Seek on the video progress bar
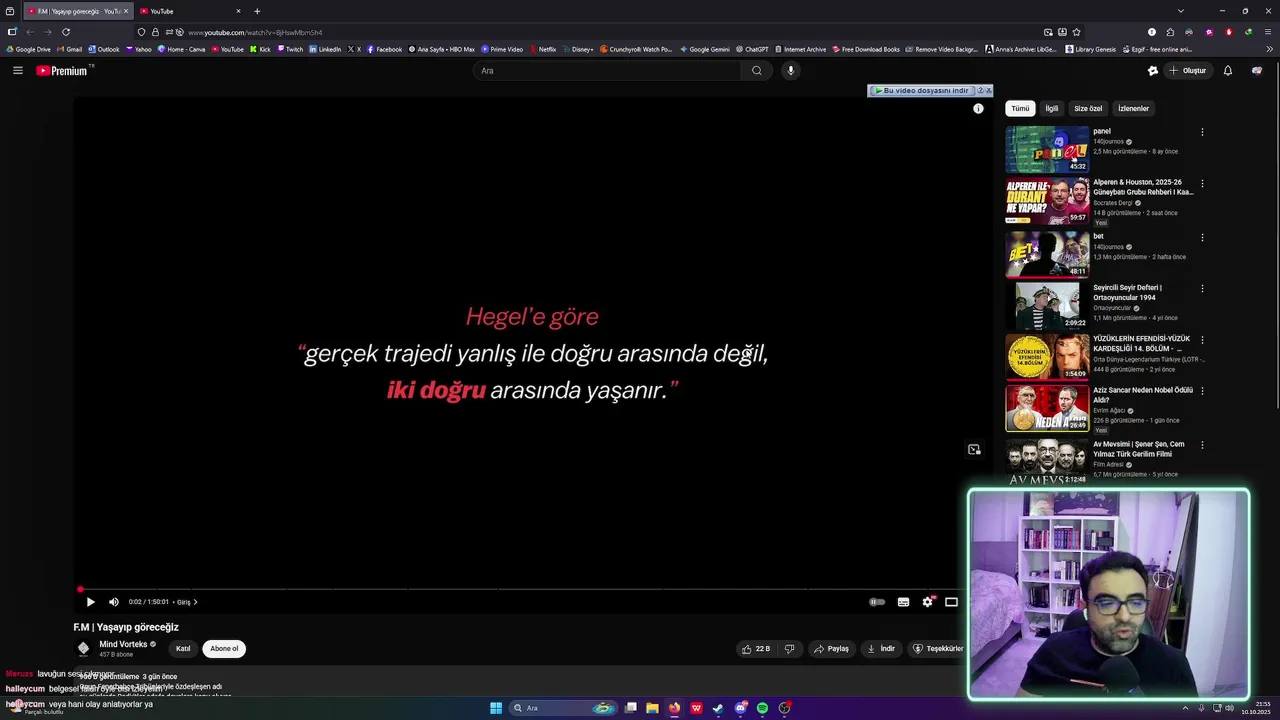The width and height of the screenshot is (1280, 720). click(518, 589)
